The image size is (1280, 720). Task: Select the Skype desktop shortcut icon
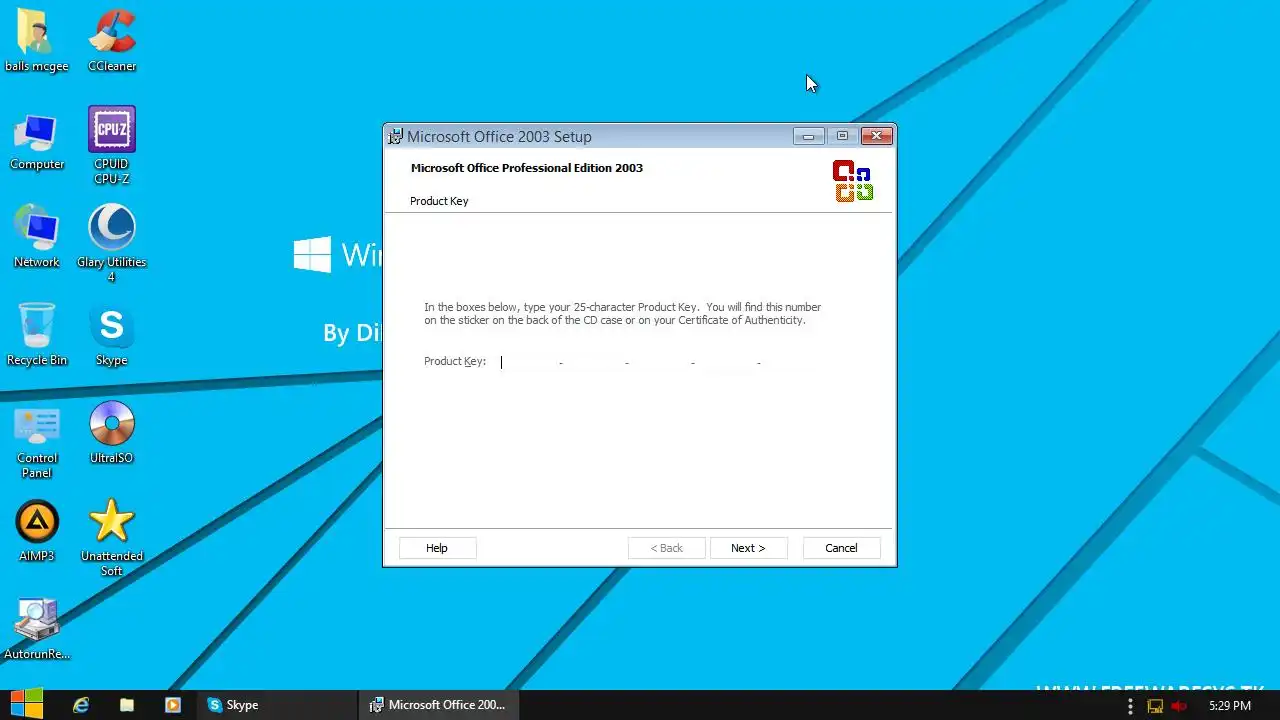point(112,335)
